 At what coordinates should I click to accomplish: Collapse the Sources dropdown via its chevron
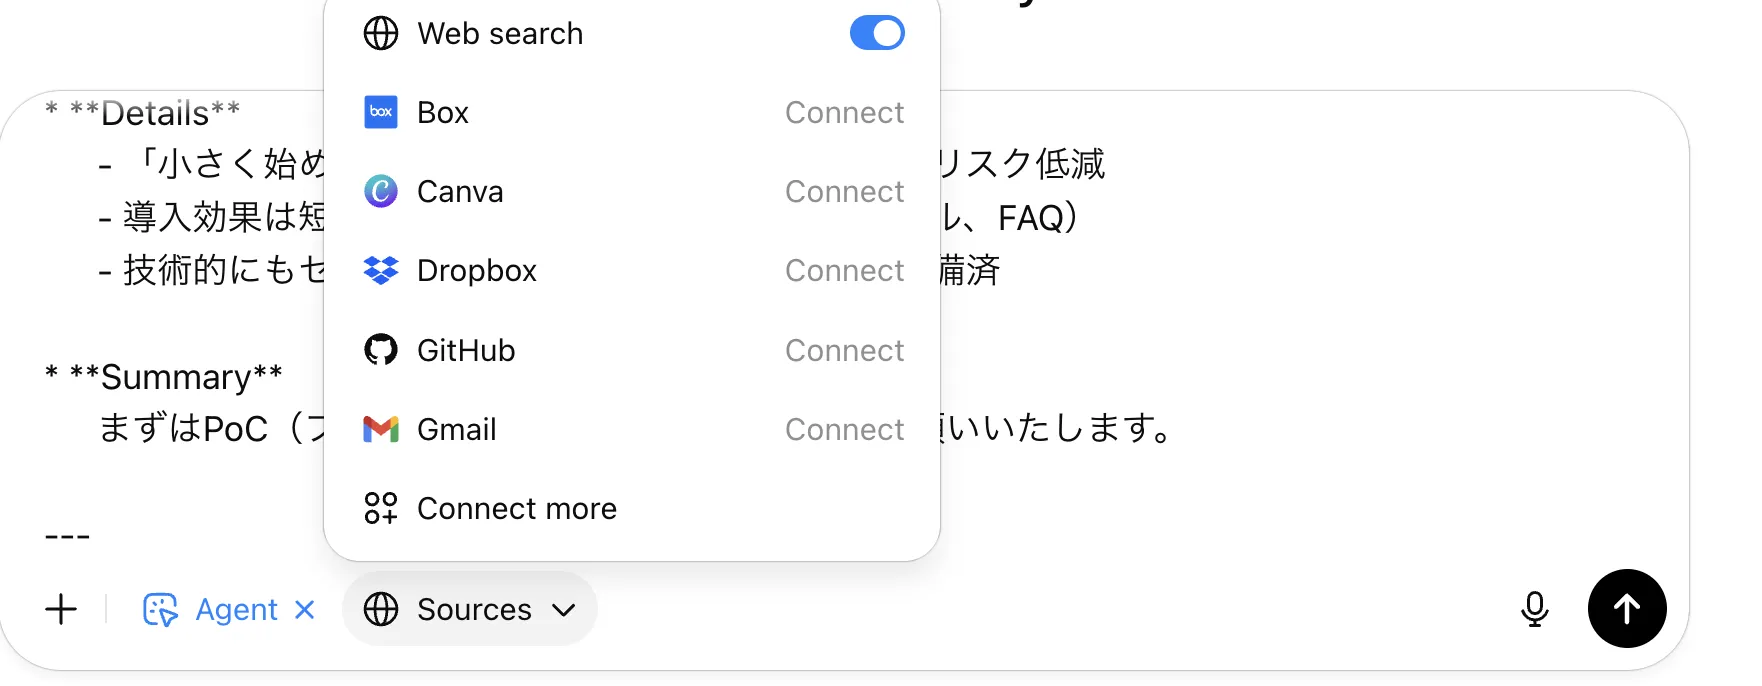(x=563, y=610)
